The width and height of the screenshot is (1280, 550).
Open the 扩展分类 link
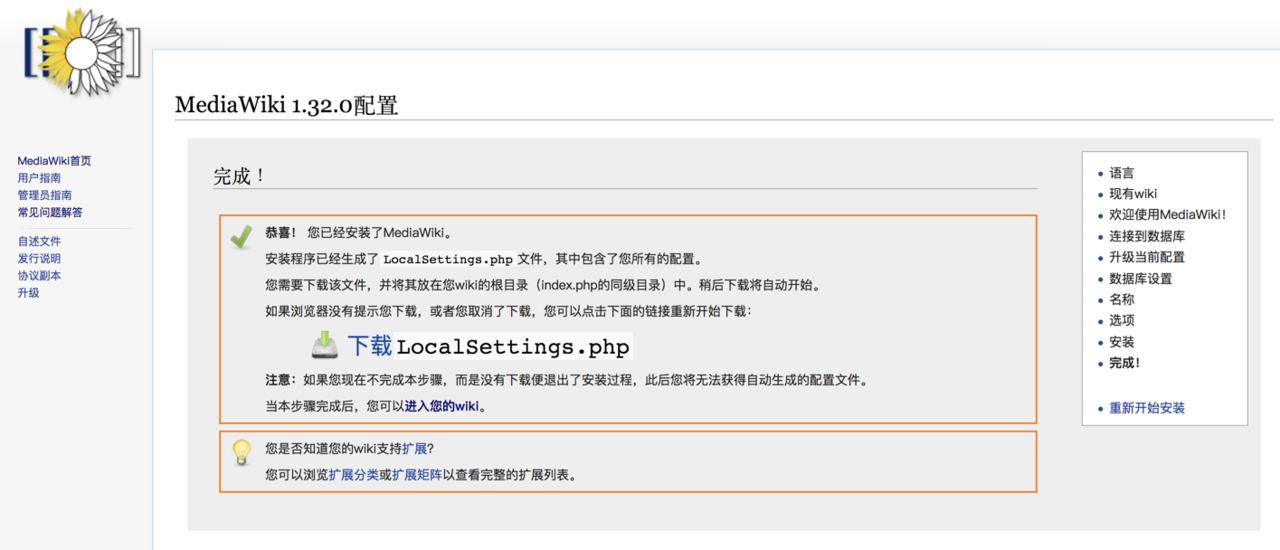click(x=354, y=475)
